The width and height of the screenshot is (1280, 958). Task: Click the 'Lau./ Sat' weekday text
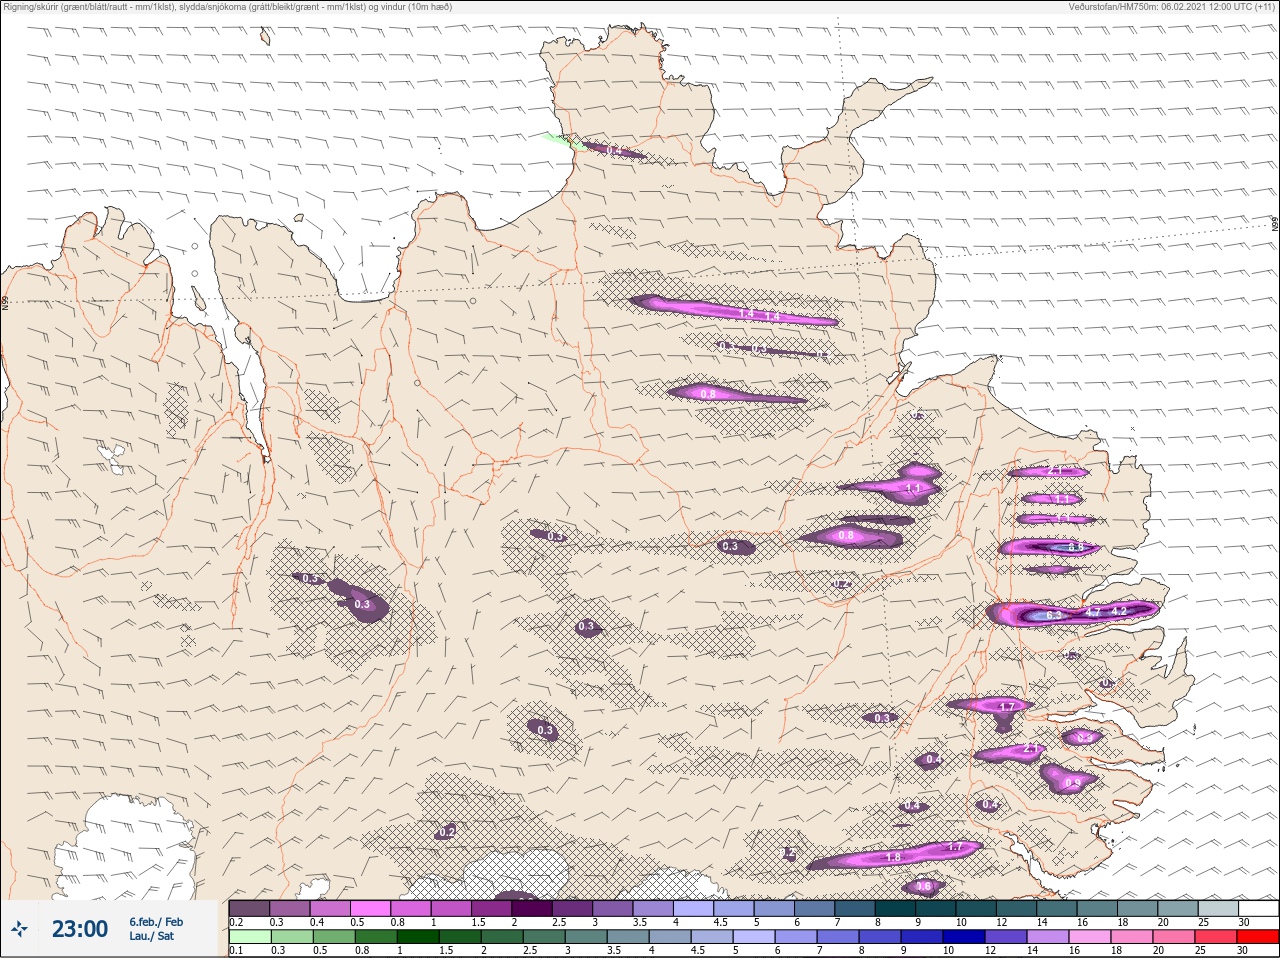point(151,936)
